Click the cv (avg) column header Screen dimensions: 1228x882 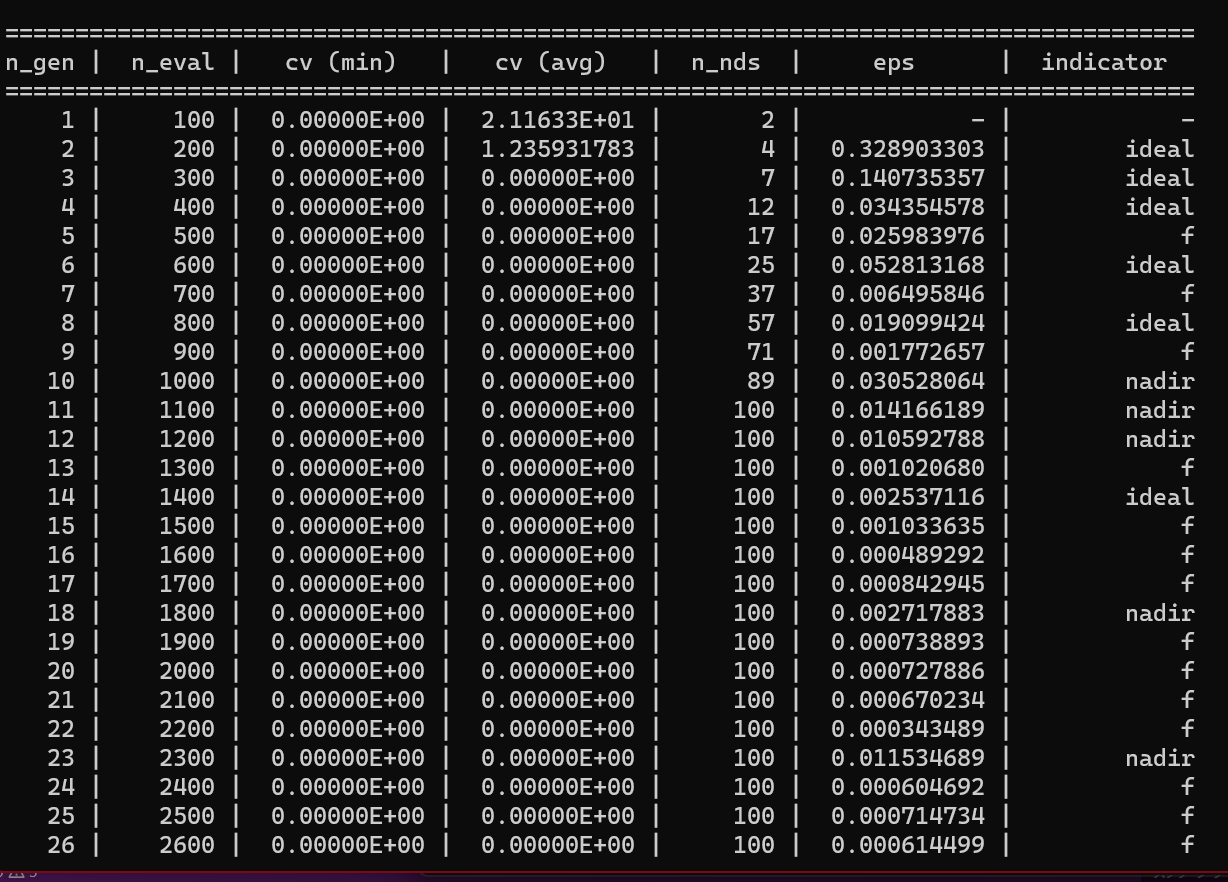[x=550, y=63]
